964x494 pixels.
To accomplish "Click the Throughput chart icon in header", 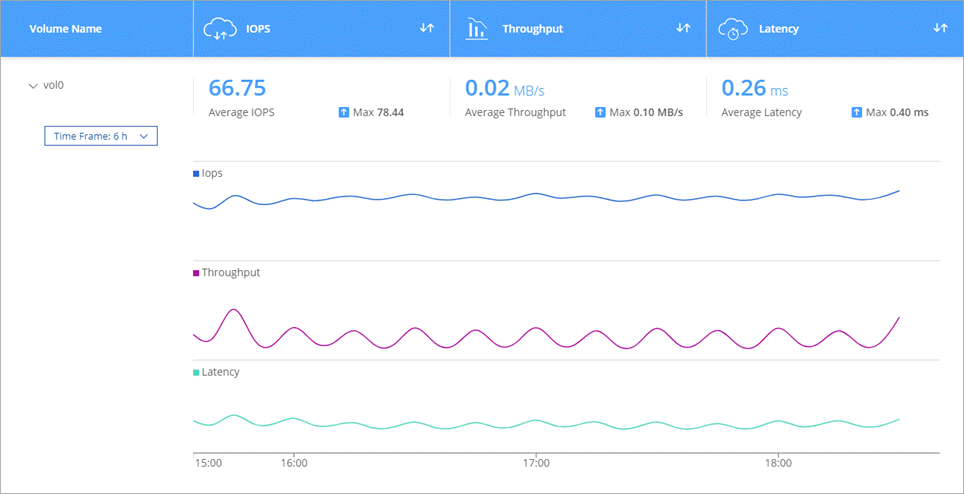I will click(x=476, y=29).
